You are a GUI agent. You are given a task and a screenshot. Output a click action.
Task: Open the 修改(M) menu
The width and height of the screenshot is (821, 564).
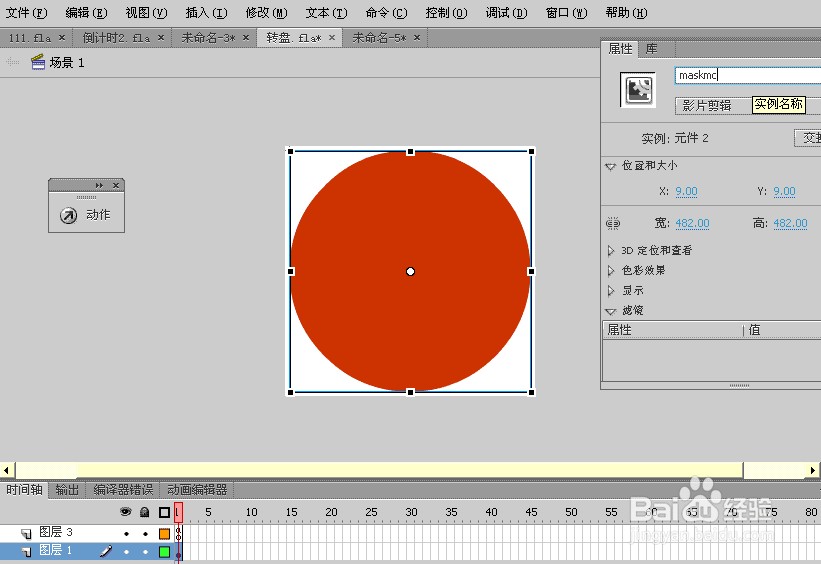coord(267,13)
